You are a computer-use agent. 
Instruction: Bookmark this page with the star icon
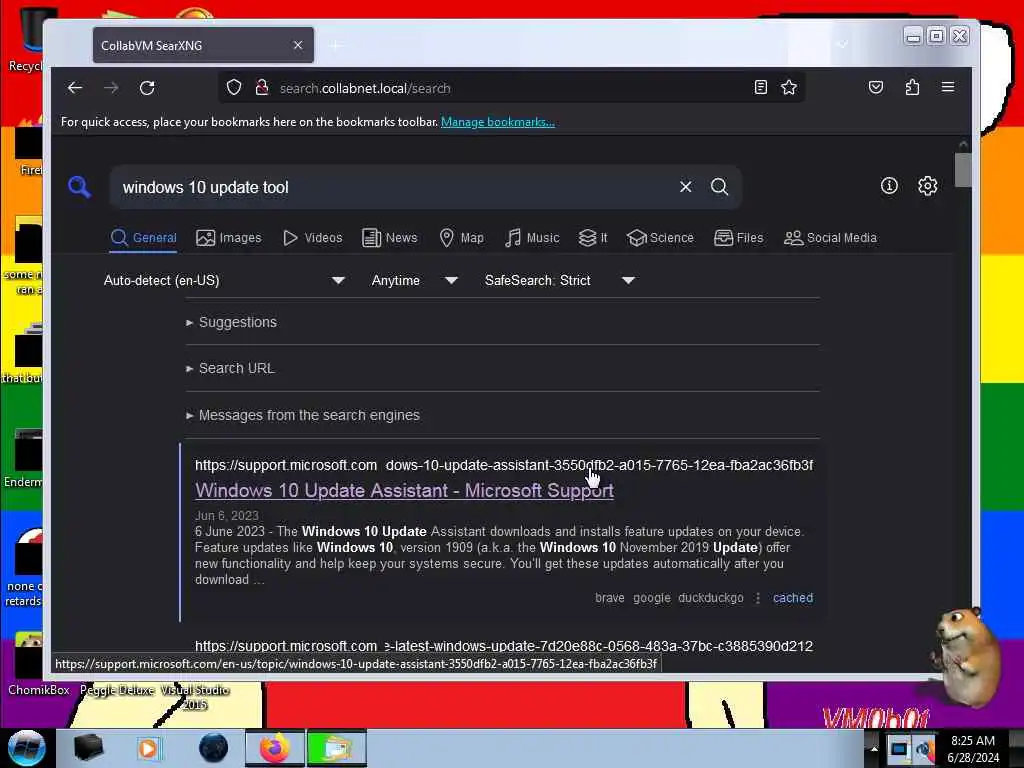[x=789, y=88]
